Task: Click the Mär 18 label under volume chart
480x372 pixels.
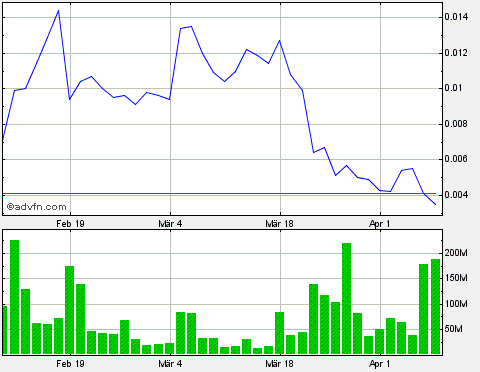Action: pos(280,363)
